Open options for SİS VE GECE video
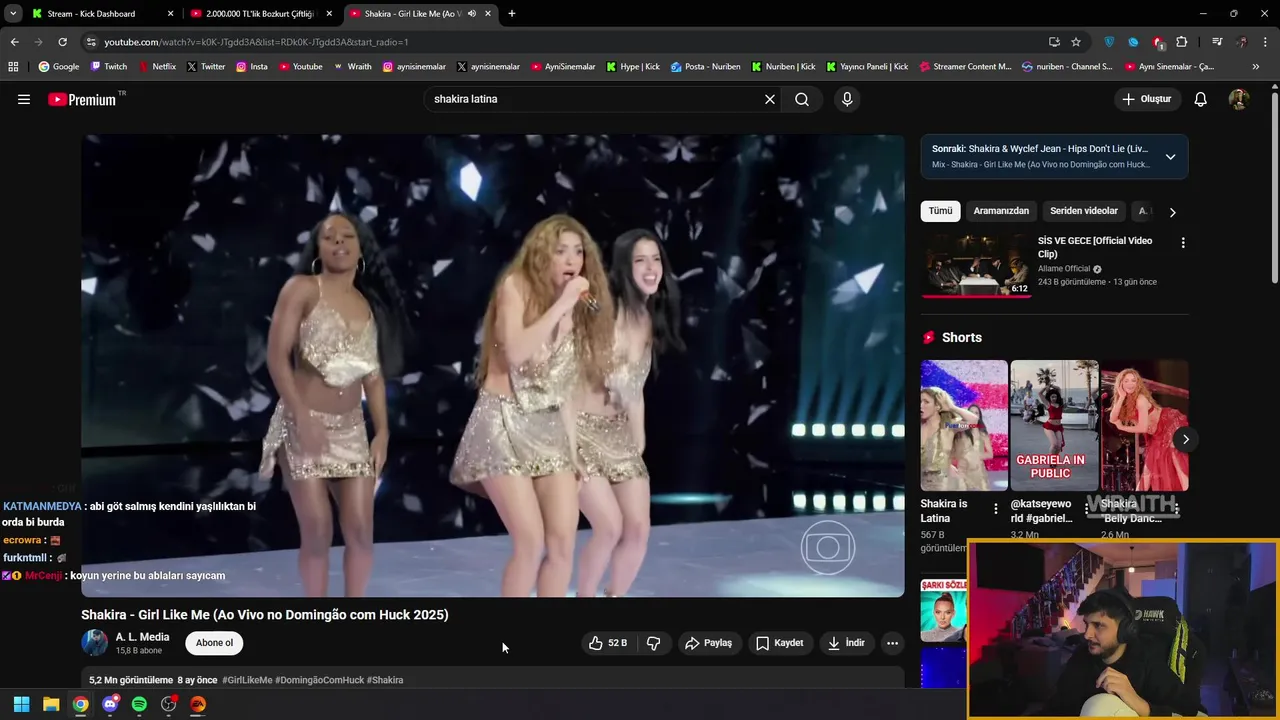 point(1183,243)
